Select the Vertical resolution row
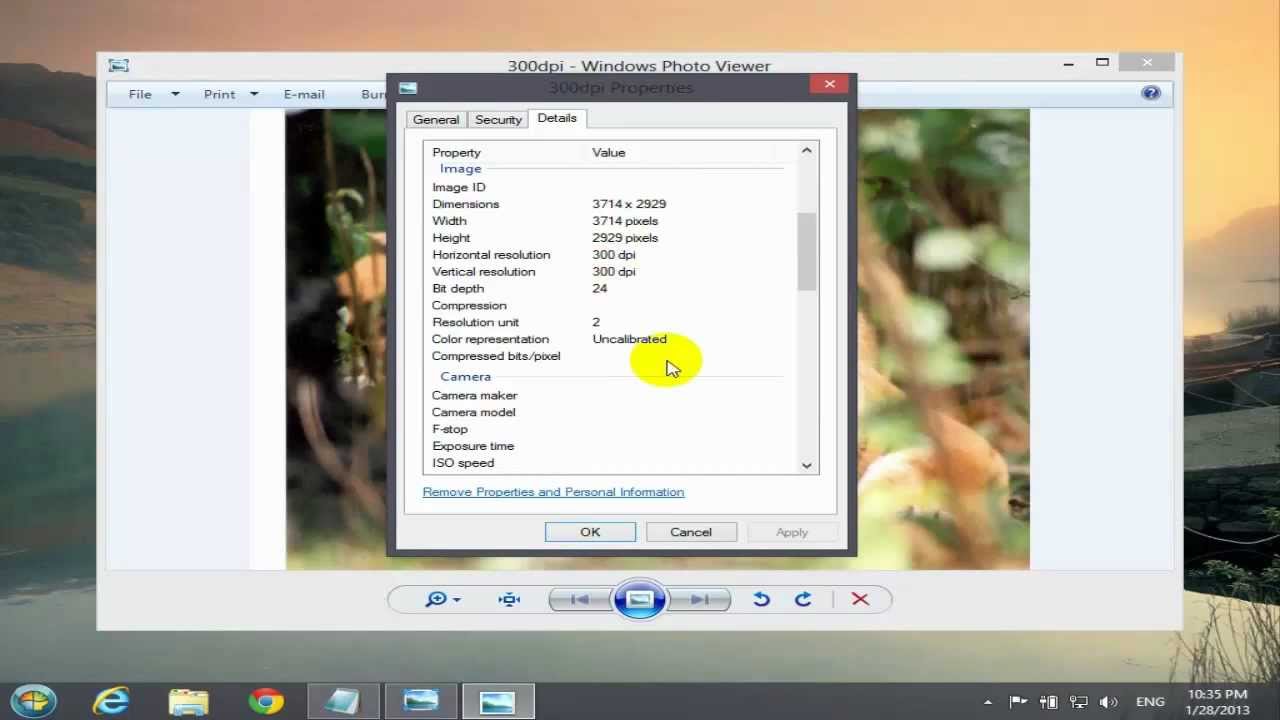The image size is (1280, 720). [x=609, y=272]
